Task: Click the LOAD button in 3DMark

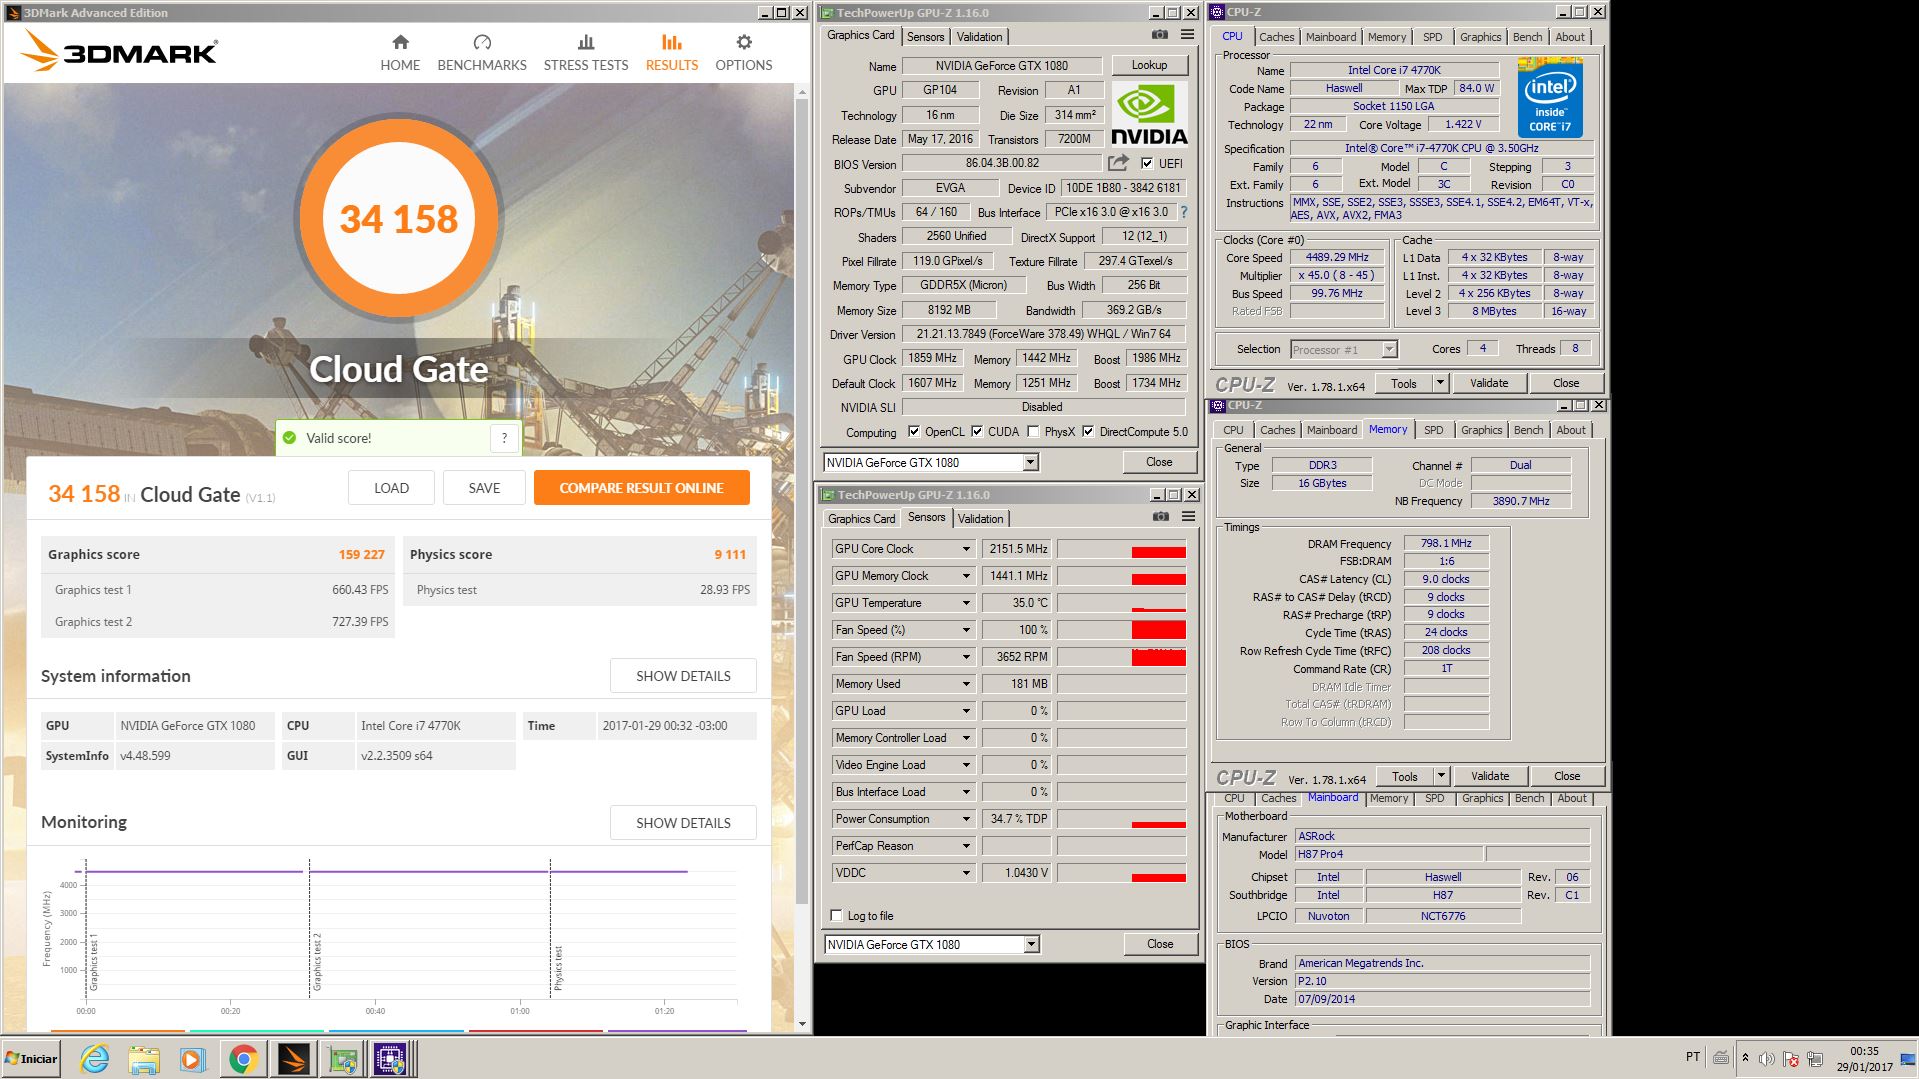Action: click(391, 488)
